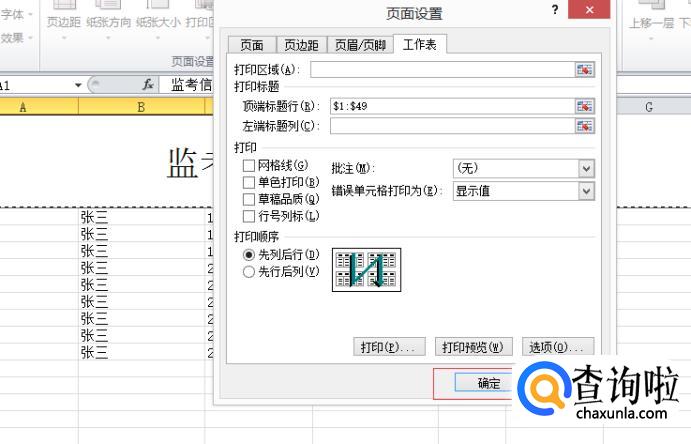Click range selector icon for 打印区域

click(584, 69)
